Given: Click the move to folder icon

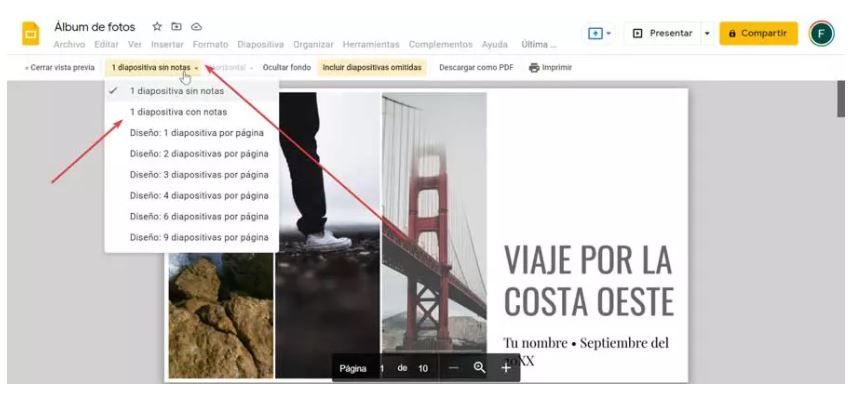Looking at the screenshot, I should point(177,27).
